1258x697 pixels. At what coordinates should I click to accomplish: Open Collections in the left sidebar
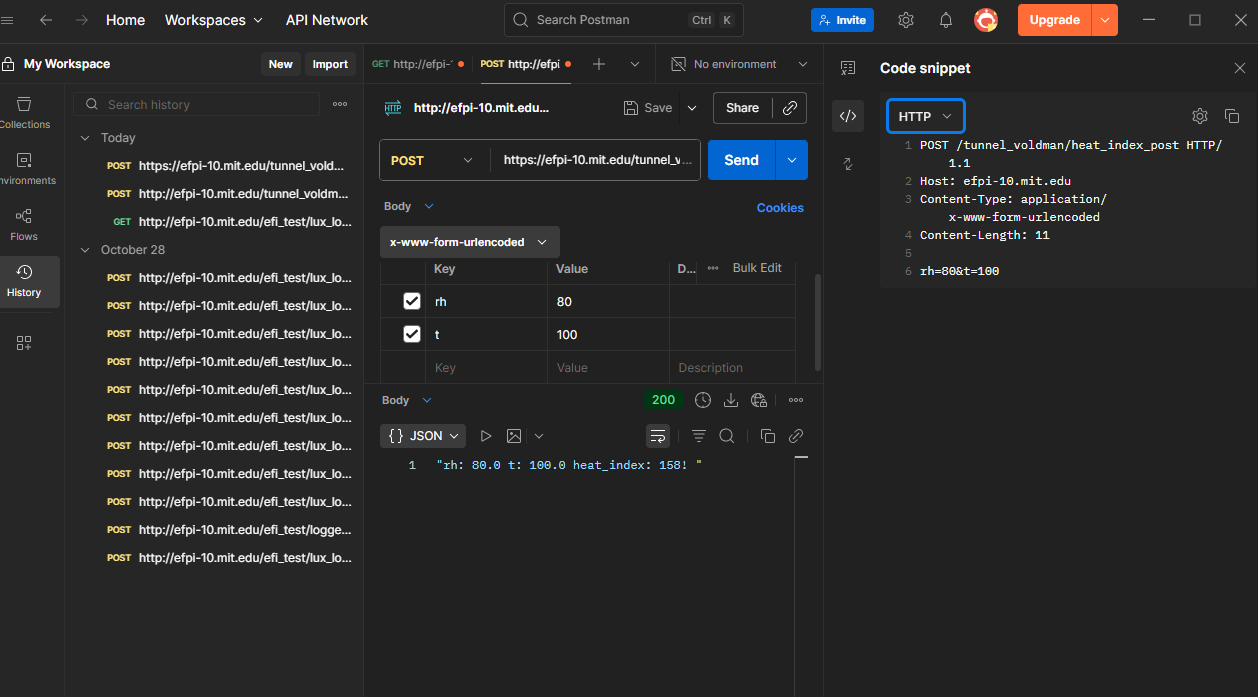pyautogui.click(x=24, y=112)
